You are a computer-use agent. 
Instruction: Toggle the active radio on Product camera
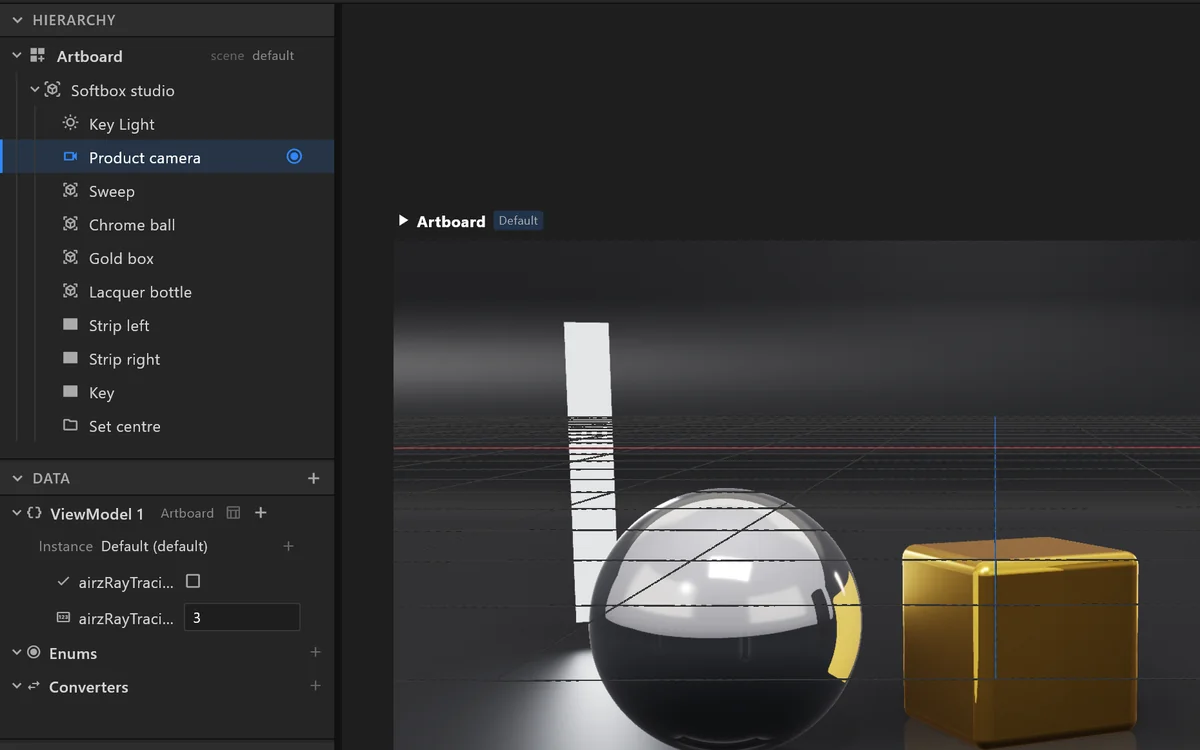294,156
